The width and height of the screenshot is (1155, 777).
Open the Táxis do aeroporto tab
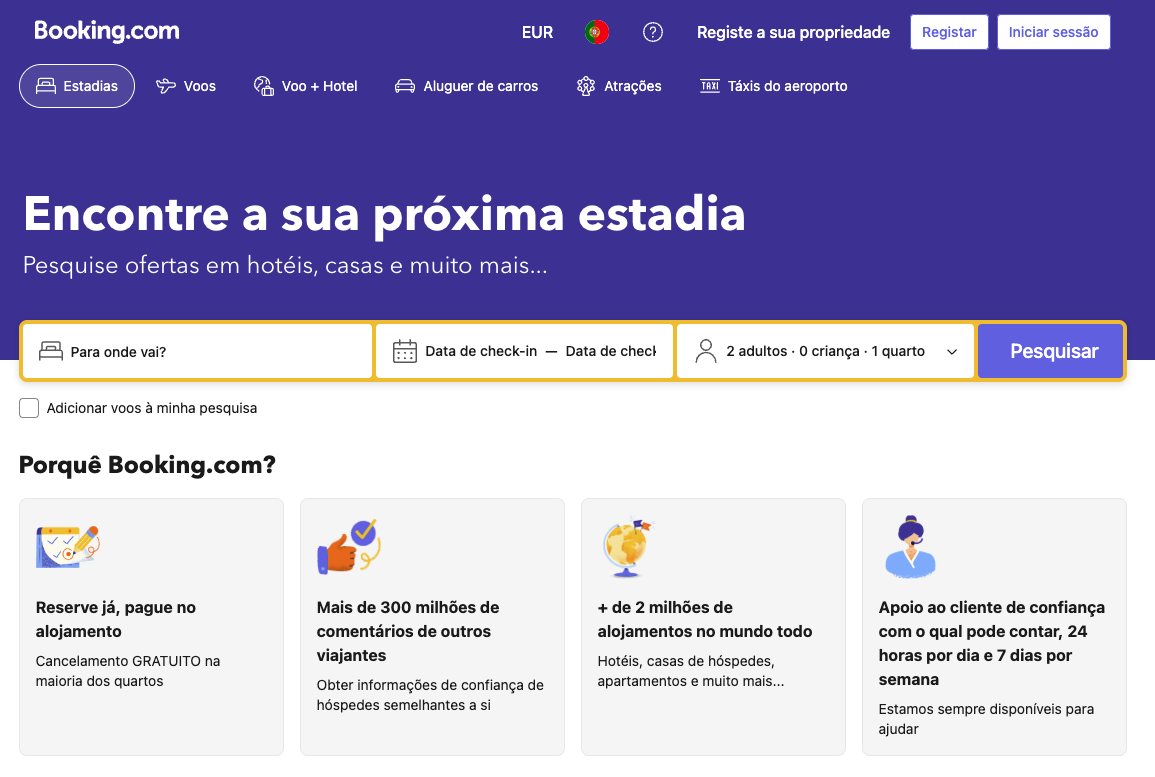point(774,86)
